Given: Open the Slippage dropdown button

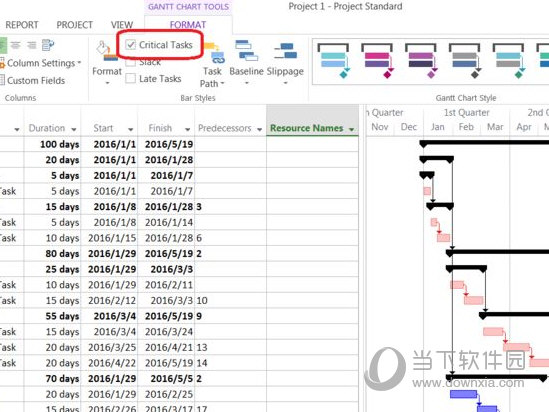Looking at the screenshot, I should tap(285, 63).
